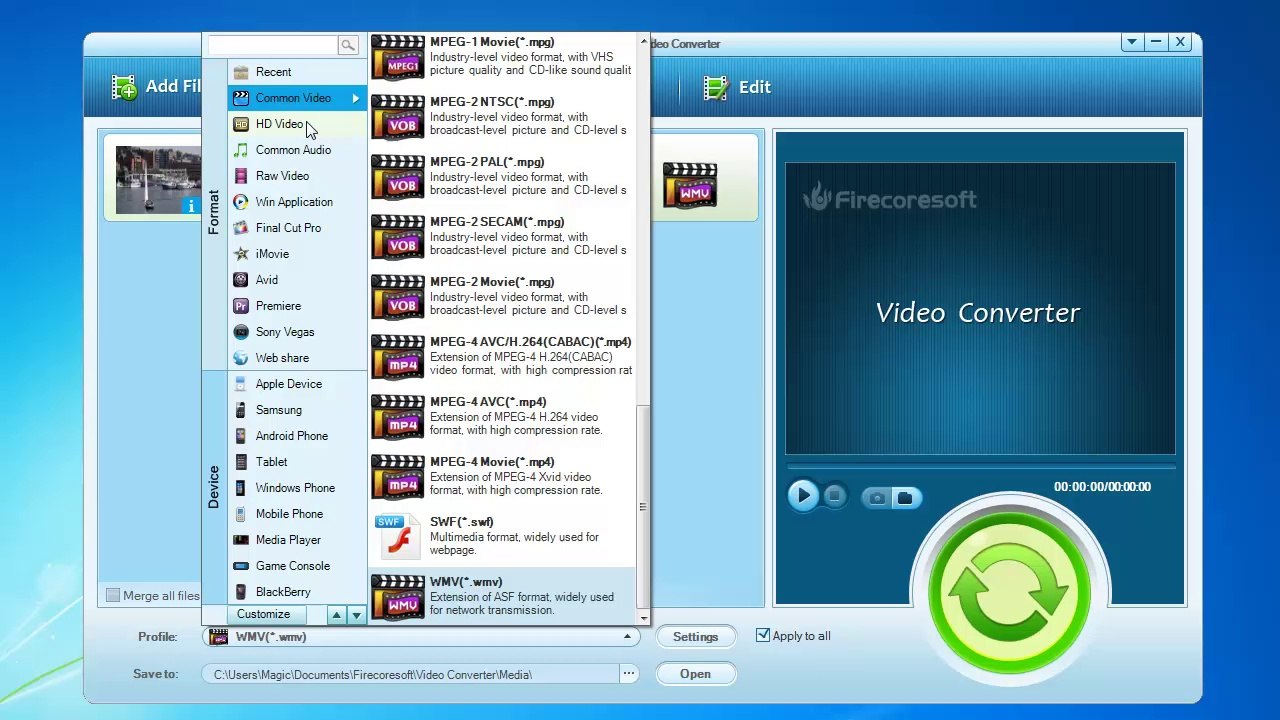Select the harbor video thumbnail
This screenshot has height=720, width=1280.
coord(158,179)
